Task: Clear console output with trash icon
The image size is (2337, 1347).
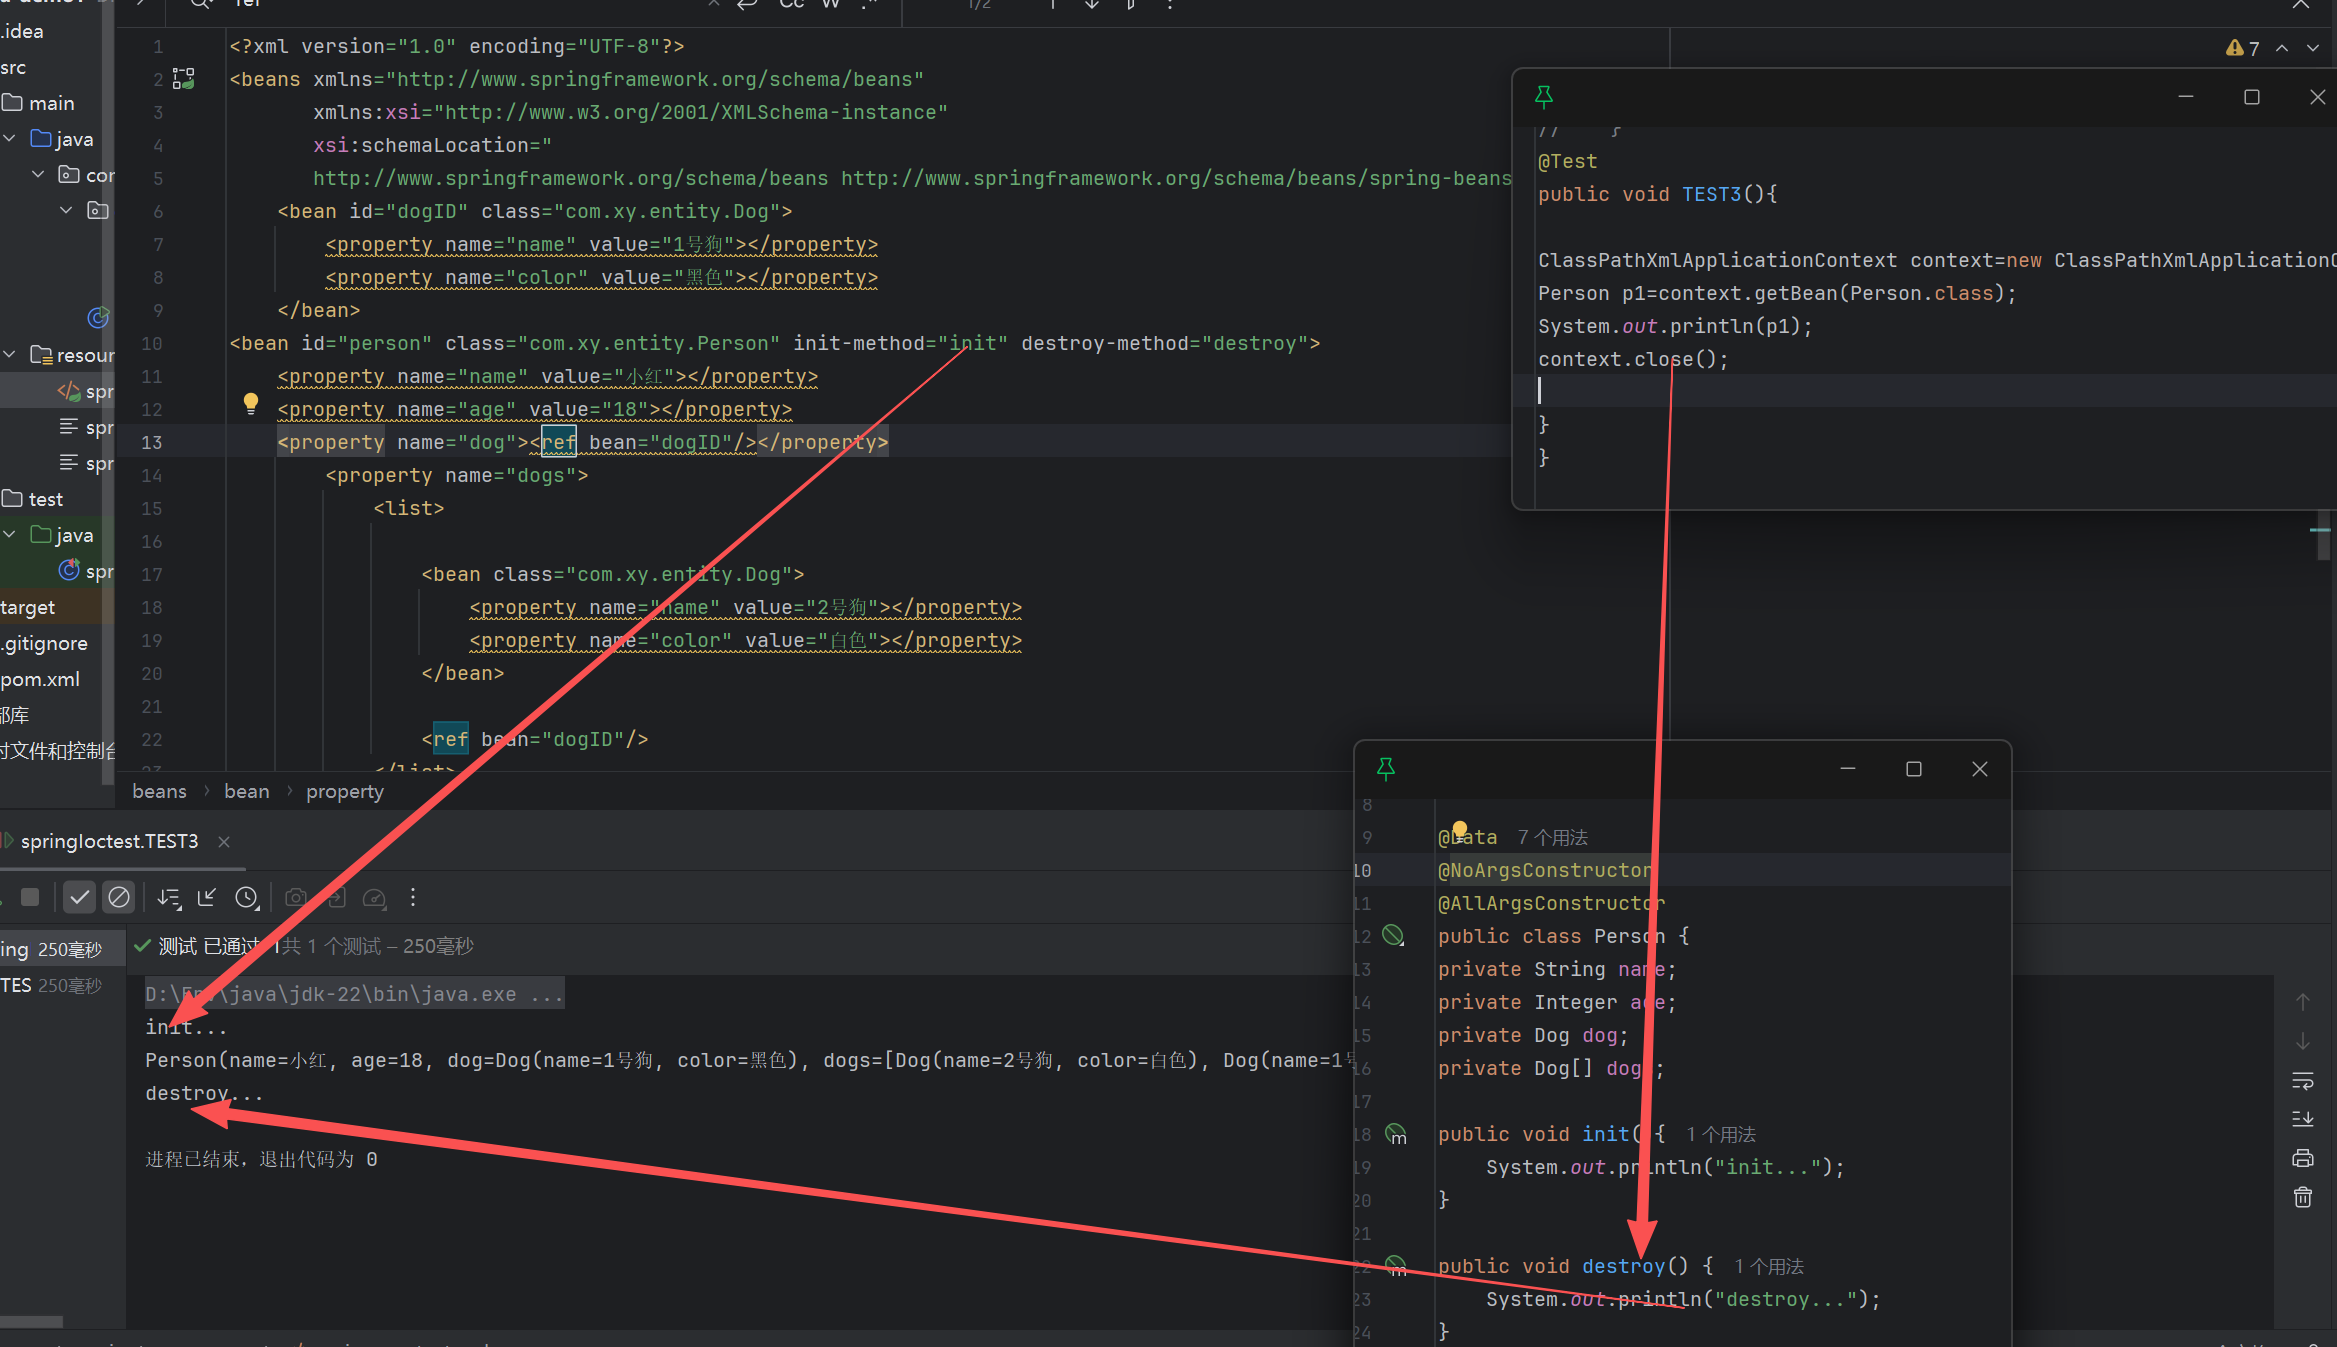Action: point(2302,1197)
